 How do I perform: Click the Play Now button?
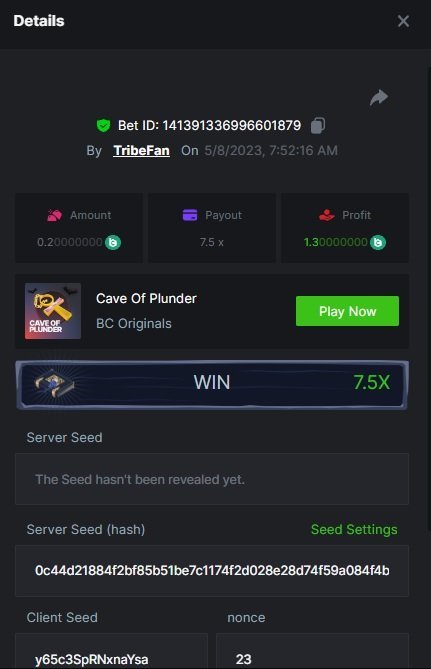[347, 311]
